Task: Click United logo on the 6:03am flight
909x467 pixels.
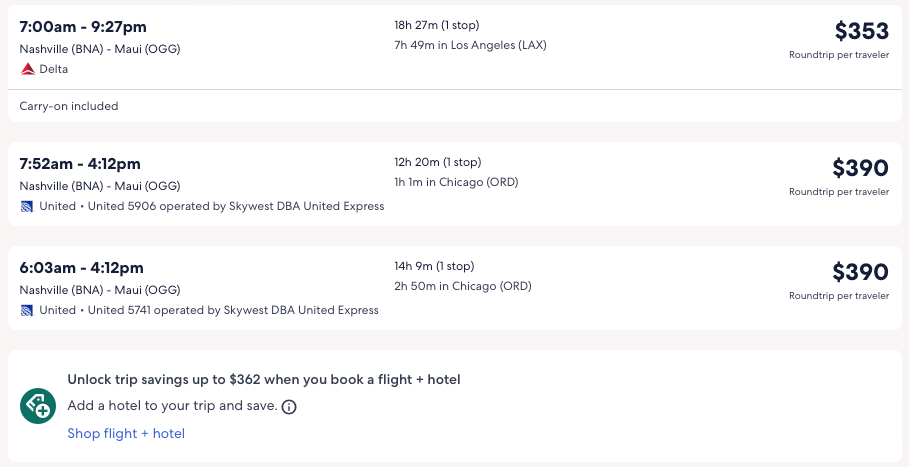Action: 27,310
